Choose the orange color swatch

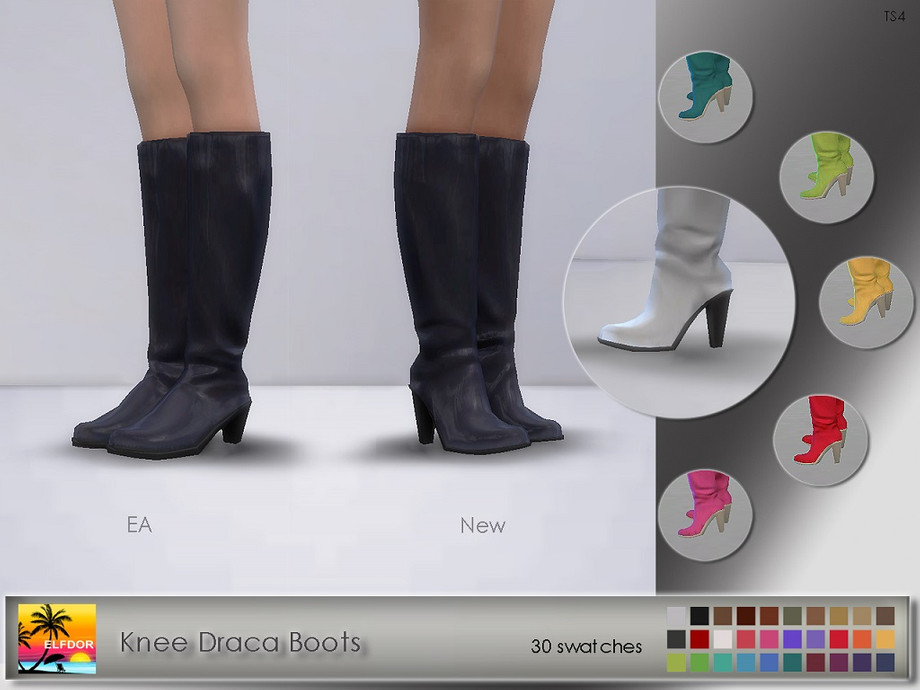pos(862,639)
